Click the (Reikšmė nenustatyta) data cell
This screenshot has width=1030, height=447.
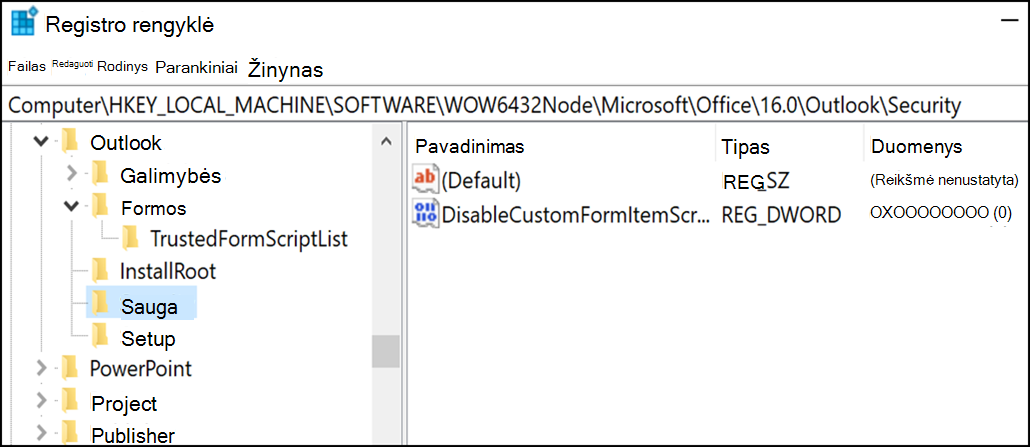[944, 179]
